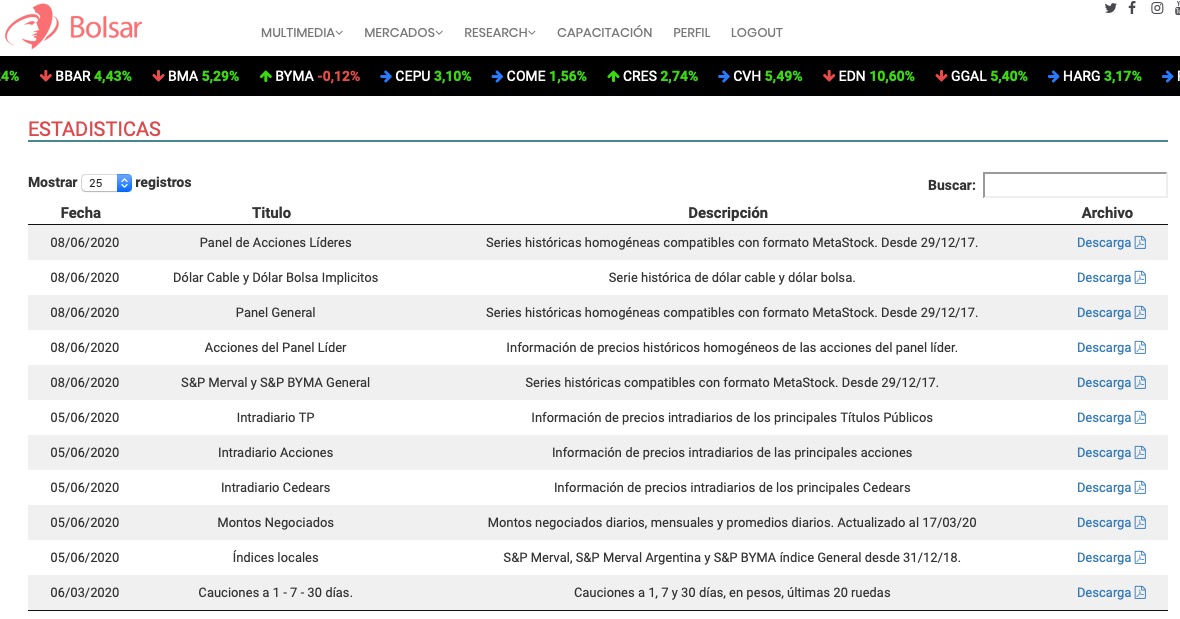
Task: Click file icon for Dólar Cable row
Action: point(1140,278)
